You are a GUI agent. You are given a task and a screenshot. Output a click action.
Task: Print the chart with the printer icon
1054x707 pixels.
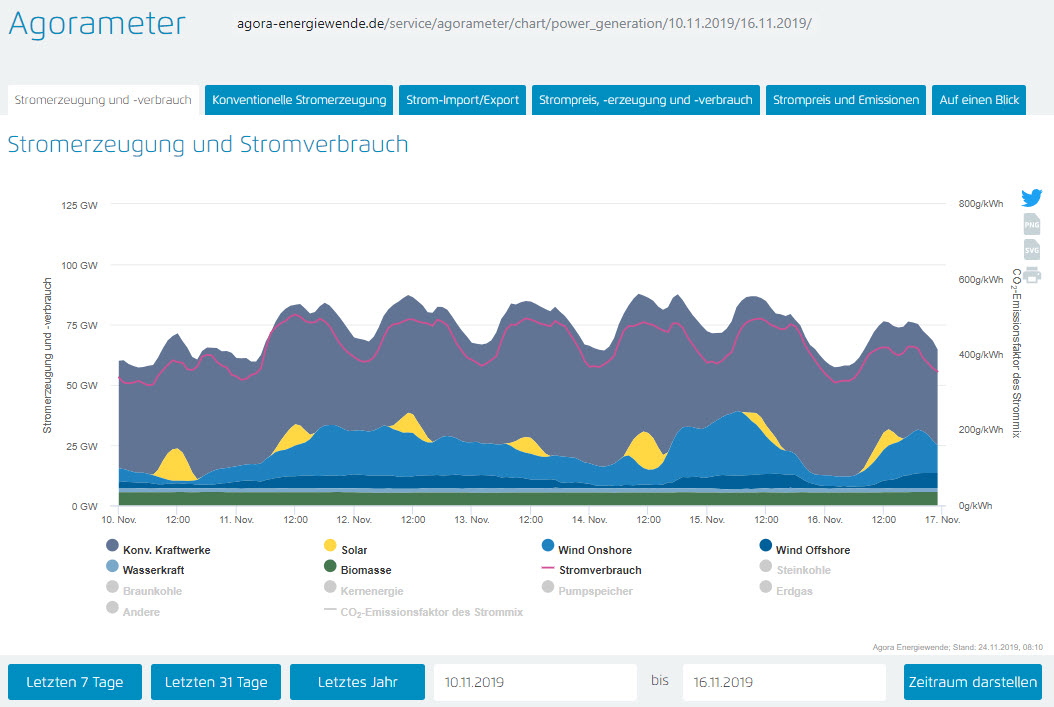pos(1032,275)
